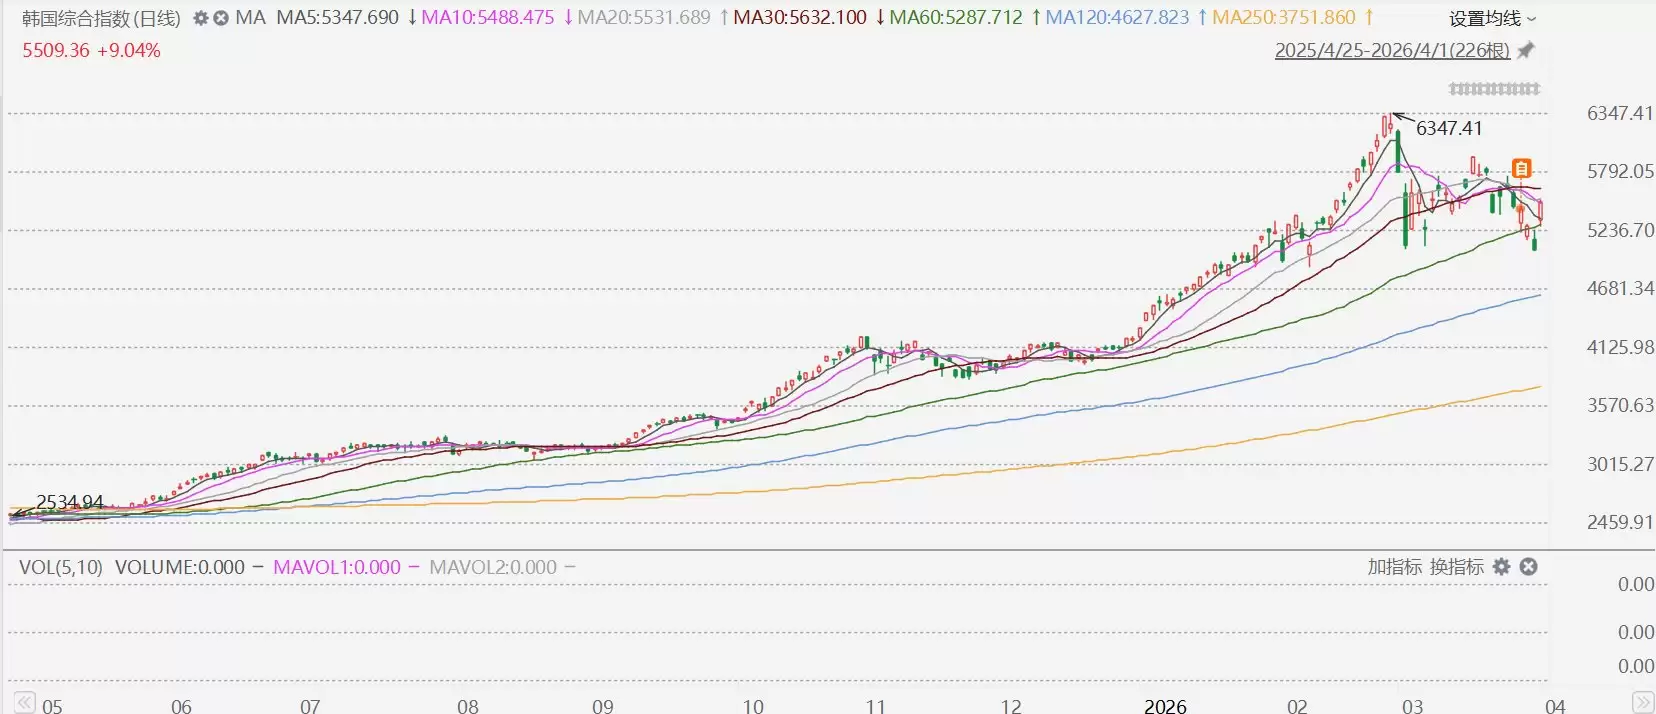Select the MA10 moving average label
The width and height of the screenshot is (1656, 714).
tap(487, 18)
